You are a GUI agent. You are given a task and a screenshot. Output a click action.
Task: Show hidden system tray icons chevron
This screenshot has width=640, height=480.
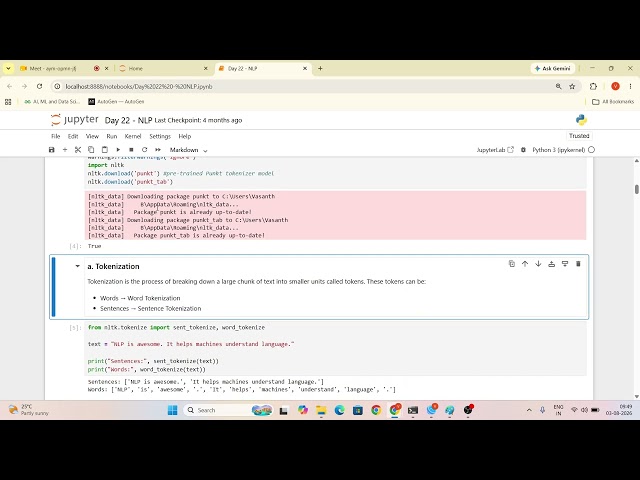pos(529,410)
